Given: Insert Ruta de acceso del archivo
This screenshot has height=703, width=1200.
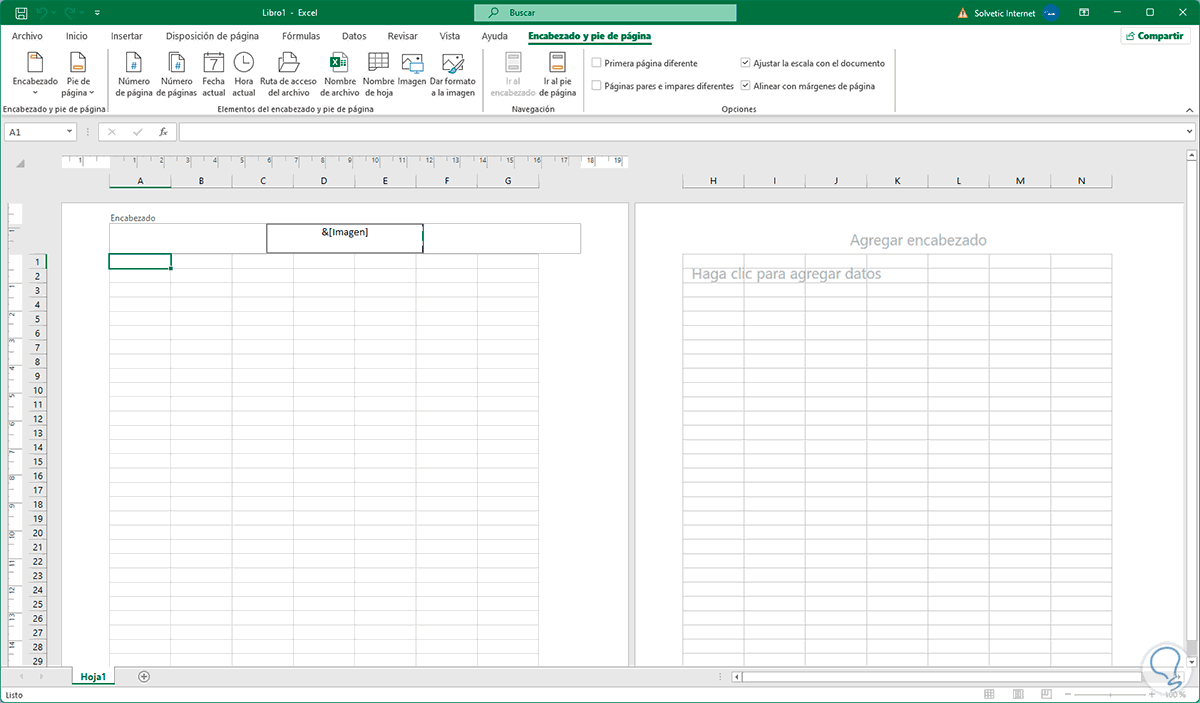Looking at the screenshot, I should pyautogui.click(x=289, y=76).
